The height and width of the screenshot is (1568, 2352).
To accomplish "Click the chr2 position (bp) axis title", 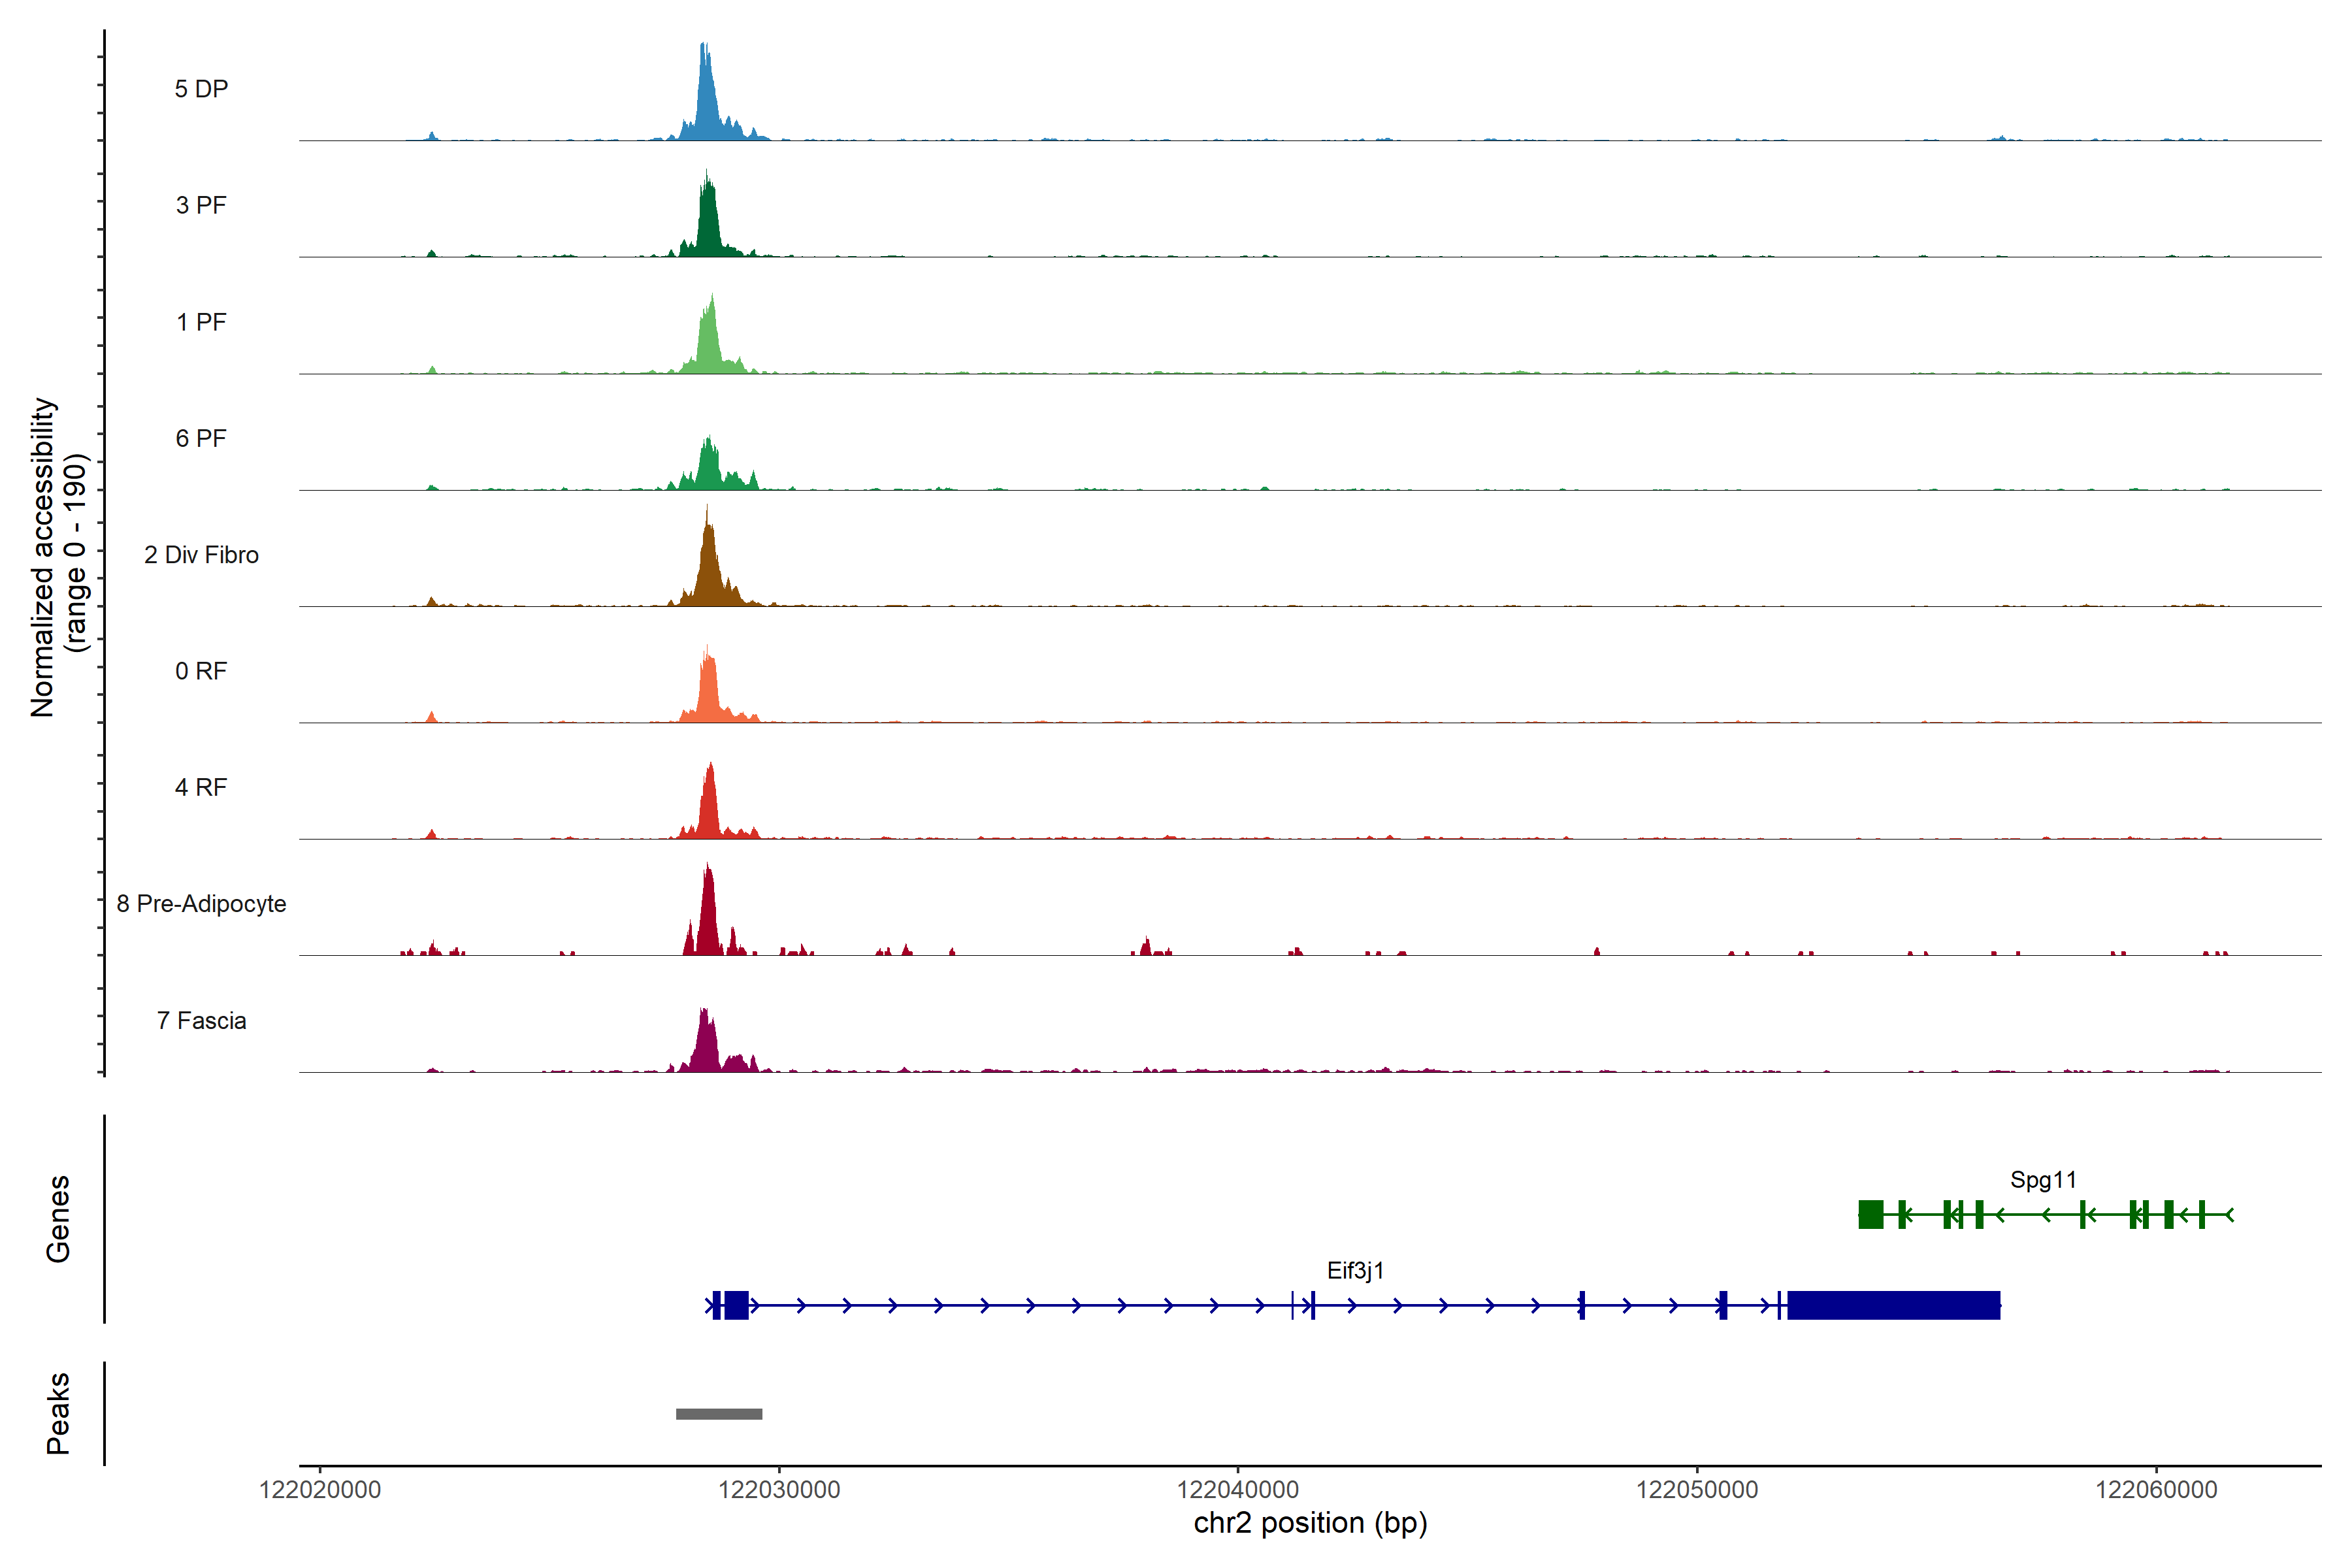I will pyautogui.click(x=1310, y=1523).
